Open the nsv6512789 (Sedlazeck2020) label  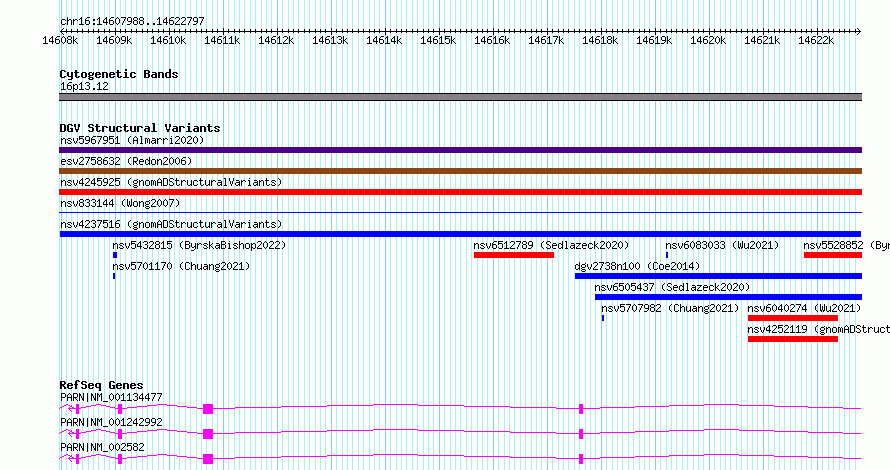(552, 245)
